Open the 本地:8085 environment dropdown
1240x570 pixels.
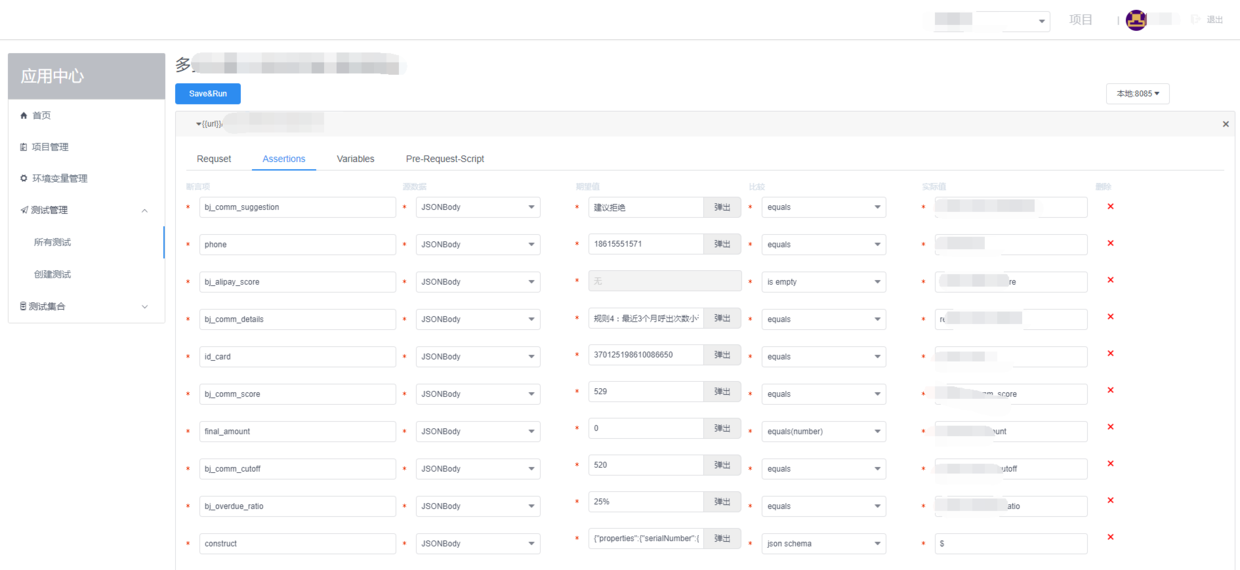coord(1138,93)
